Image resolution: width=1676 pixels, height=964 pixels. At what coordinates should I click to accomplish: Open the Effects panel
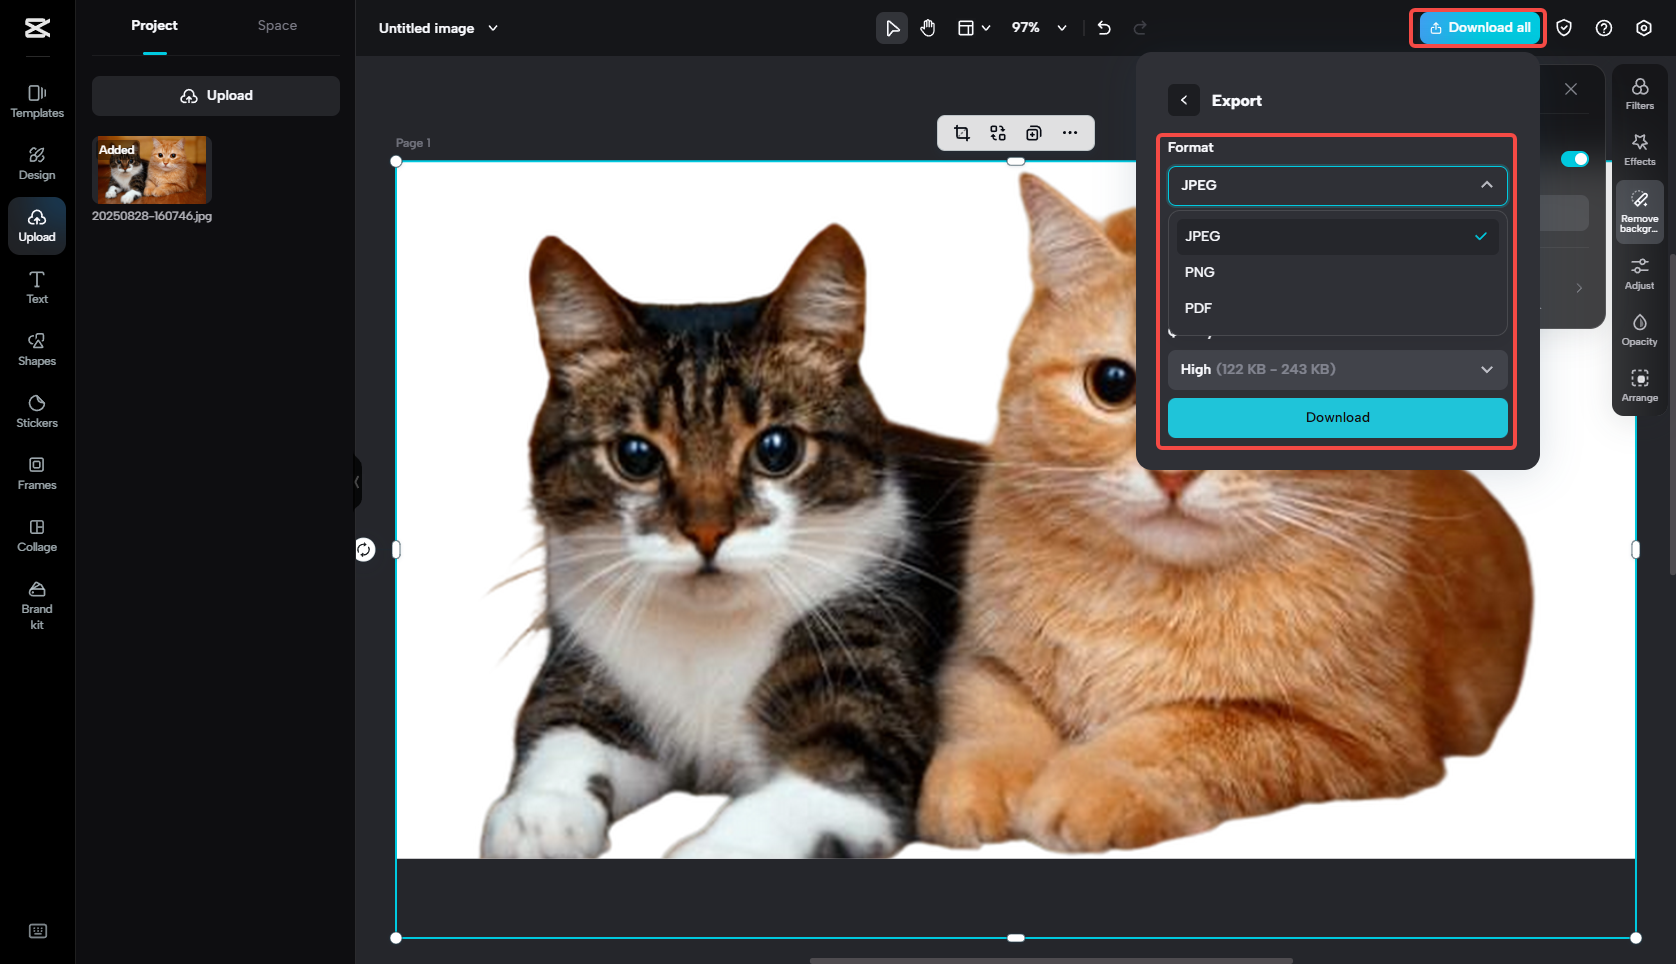[x=1639, y=148]
